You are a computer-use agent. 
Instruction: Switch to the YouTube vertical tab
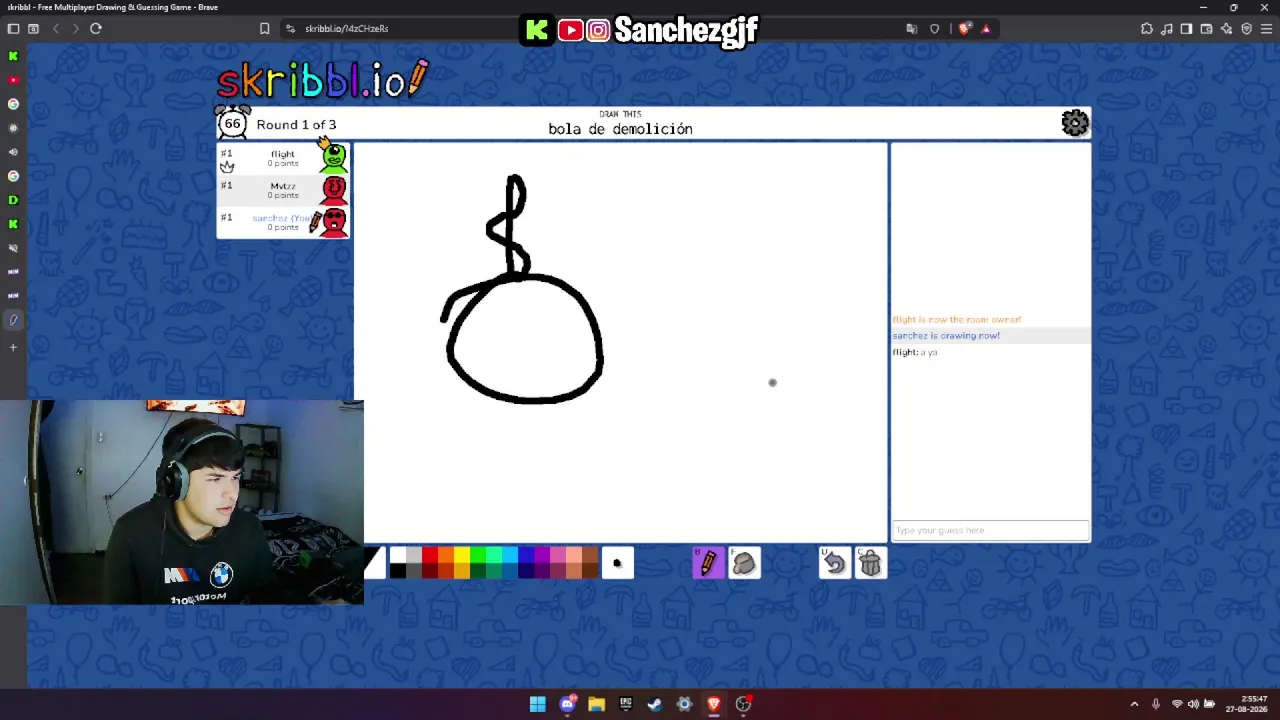tap(13, 80)
